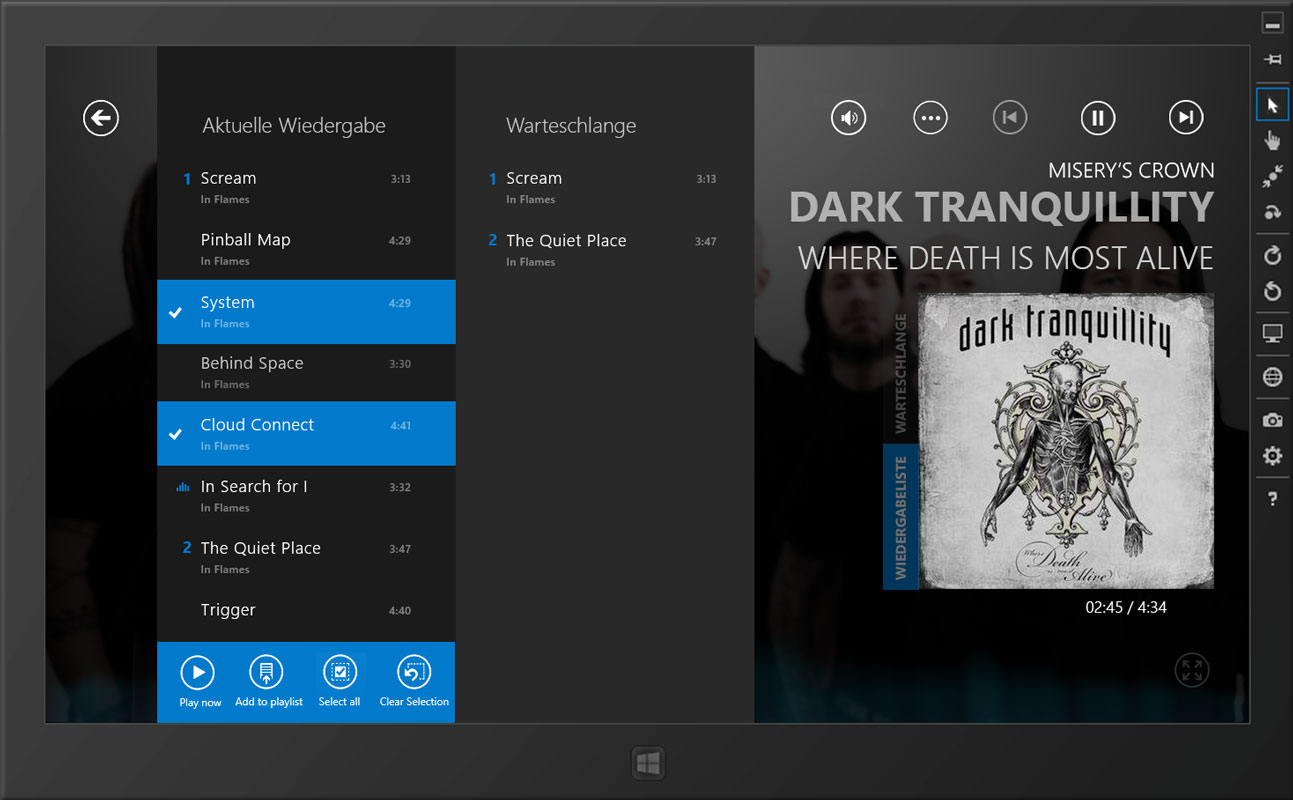This screenshot has width=1293, height=800.
Task: Mute audio with the volume icon
Action: point(848,118)
